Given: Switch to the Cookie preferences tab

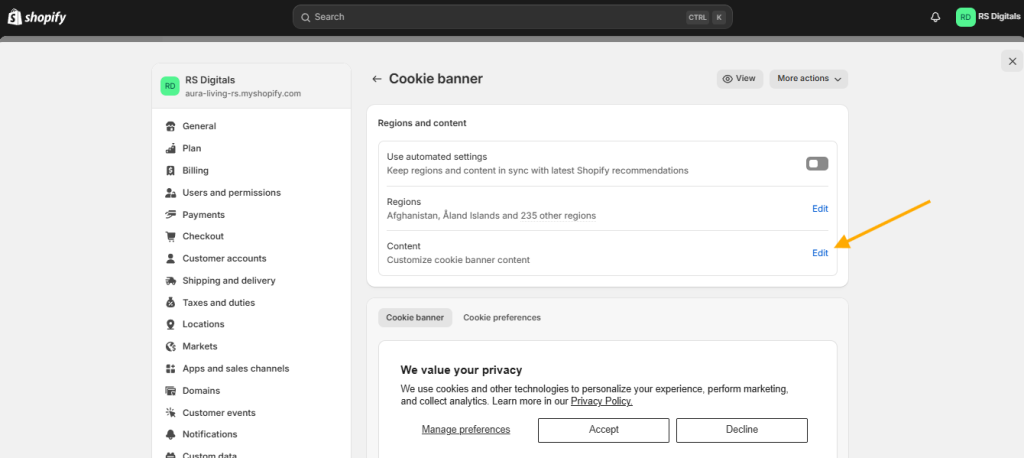Looking at the screenshot, I should [x=502, y=318].
